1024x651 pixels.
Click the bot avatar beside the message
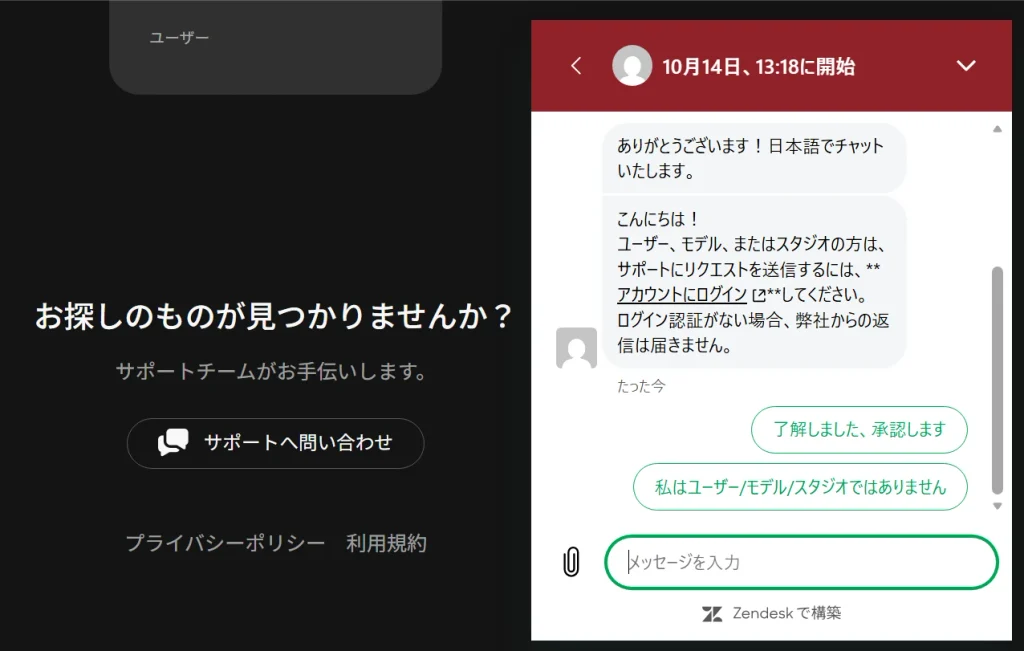pyautogui.click(x=576, y=348)
